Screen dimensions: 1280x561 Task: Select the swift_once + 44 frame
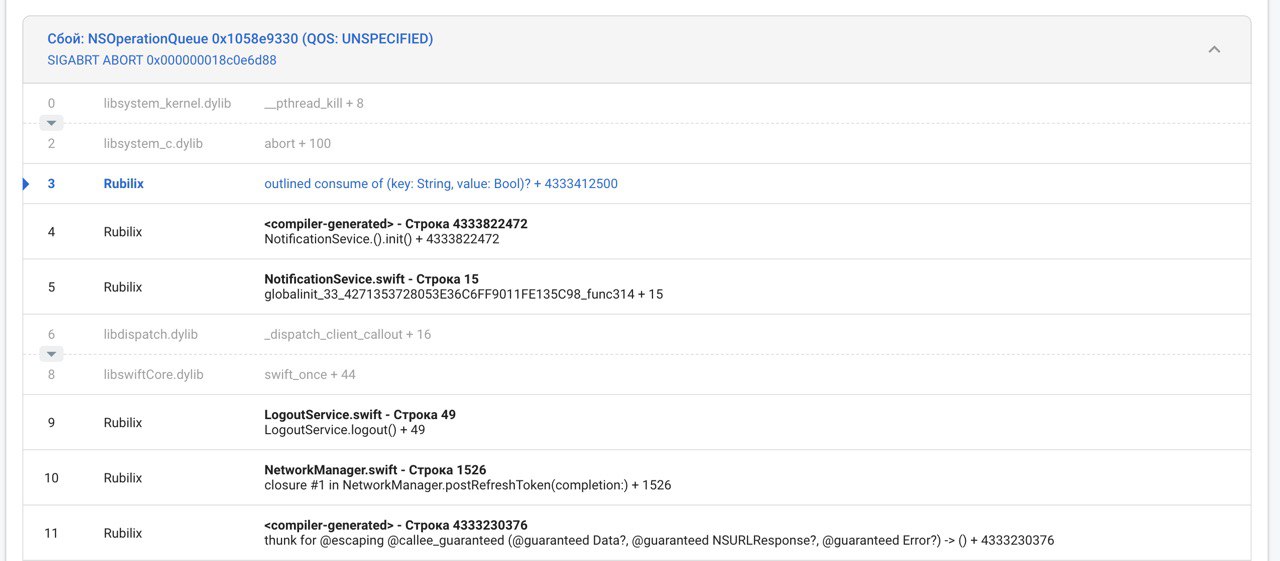pos(310,374)
